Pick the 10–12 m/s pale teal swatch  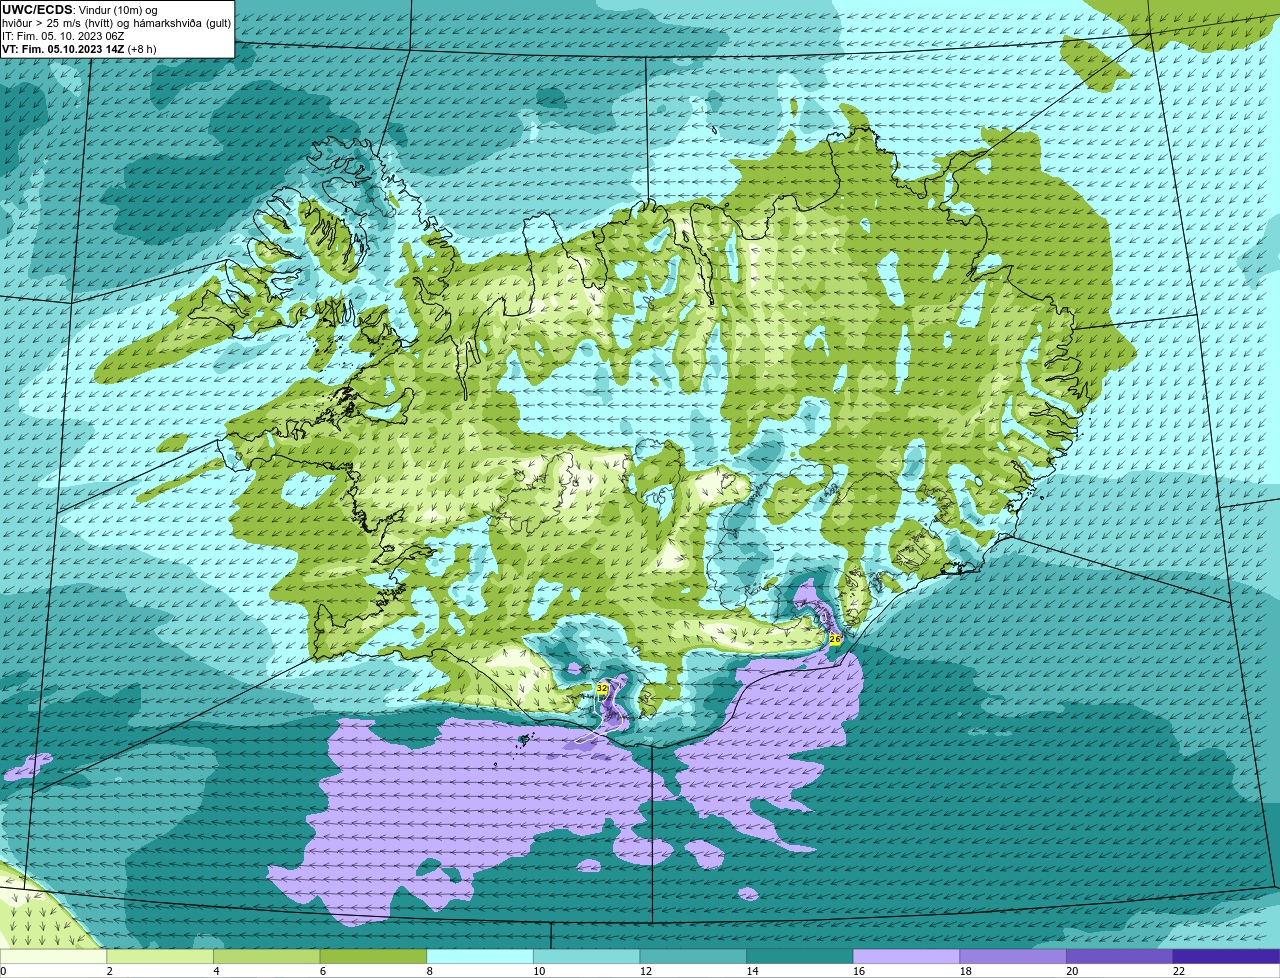[586, 956]
